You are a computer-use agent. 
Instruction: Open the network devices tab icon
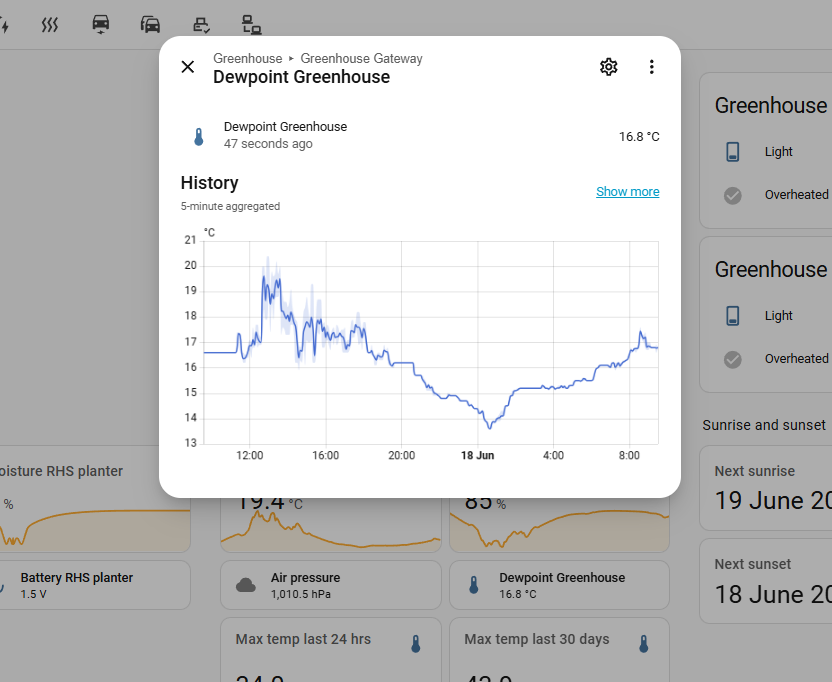pos(251,24)
